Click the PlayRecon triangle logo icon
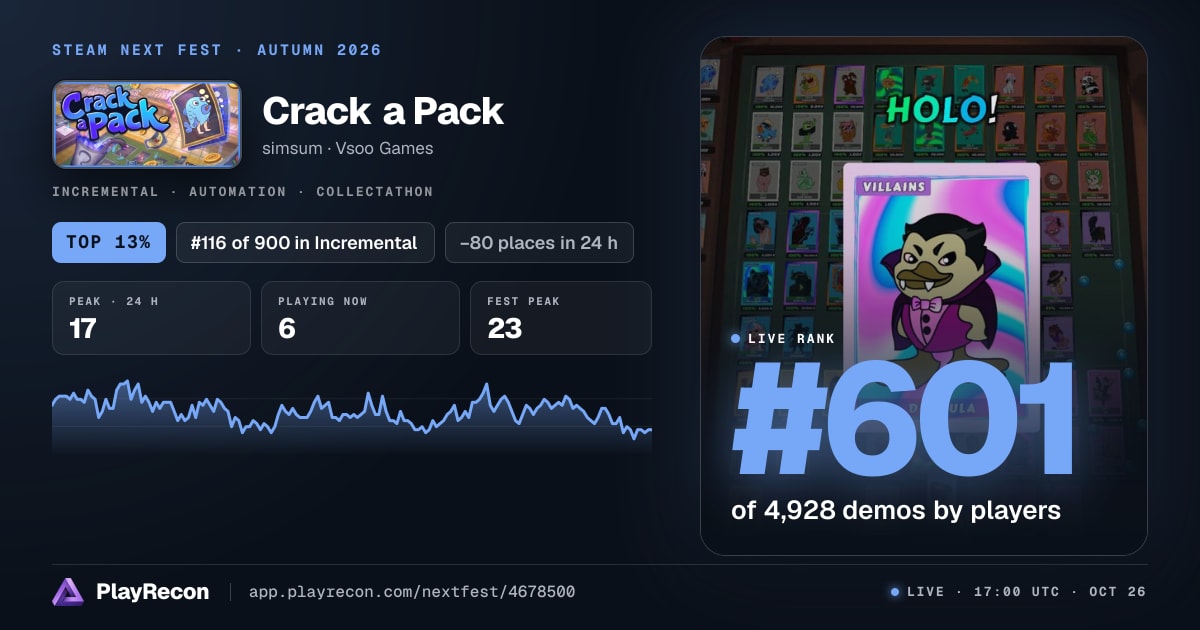The image size is (1200, 630). 68,592
